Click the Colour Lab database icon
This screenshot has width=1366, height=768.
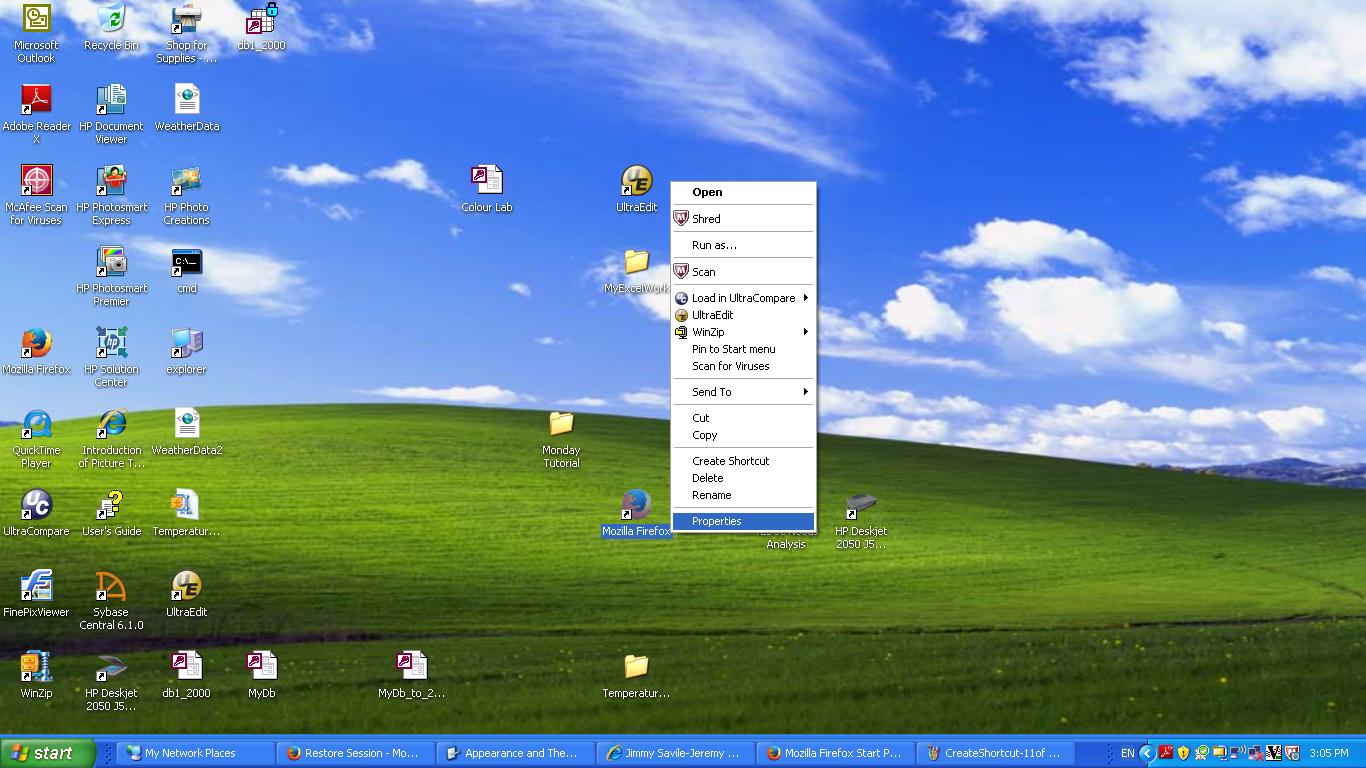tap(486, 182)
